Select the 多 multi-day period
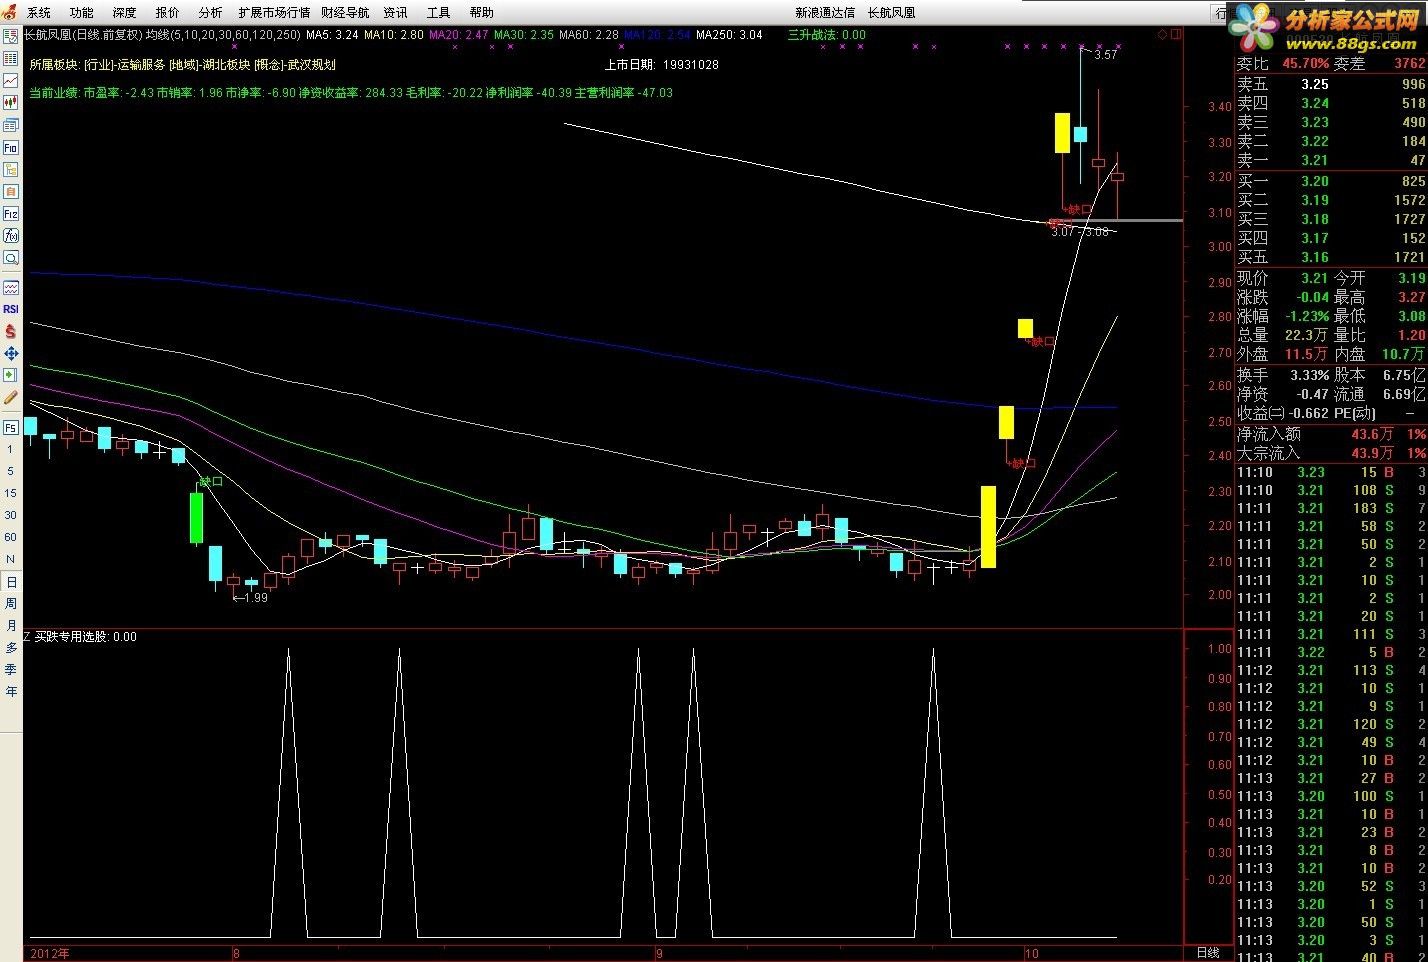1428x962 pixels. pyautogui.click(x=11, y=648)
